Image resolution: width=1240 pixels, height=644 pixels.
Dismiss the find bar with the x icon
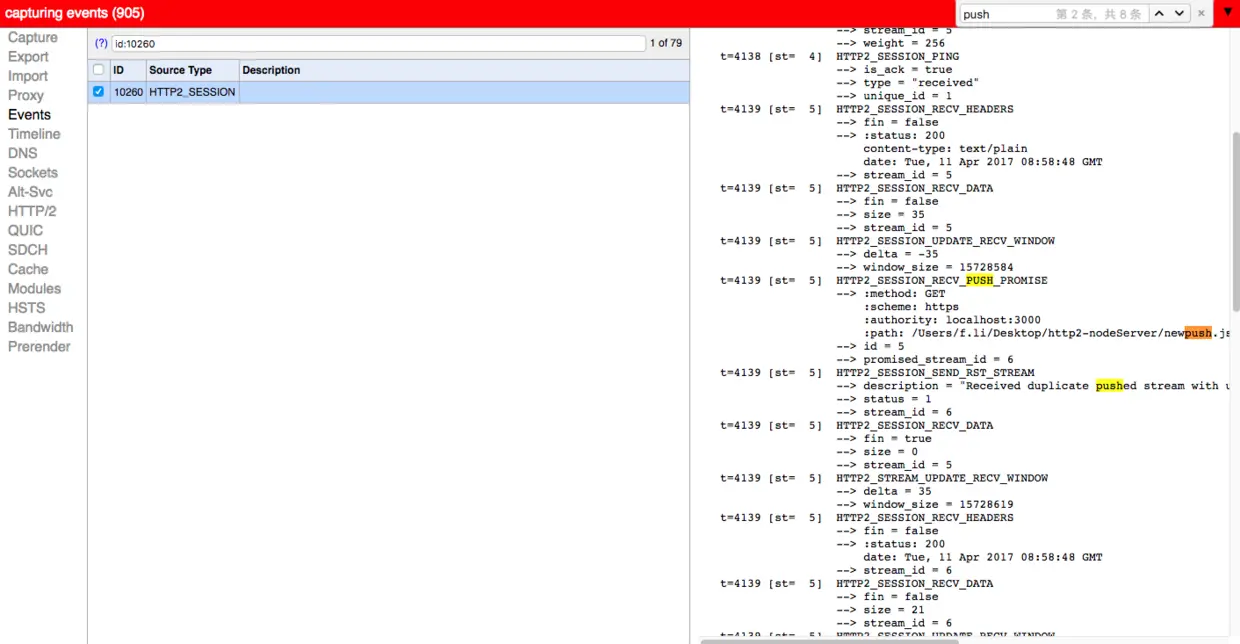click(1200, 13)
